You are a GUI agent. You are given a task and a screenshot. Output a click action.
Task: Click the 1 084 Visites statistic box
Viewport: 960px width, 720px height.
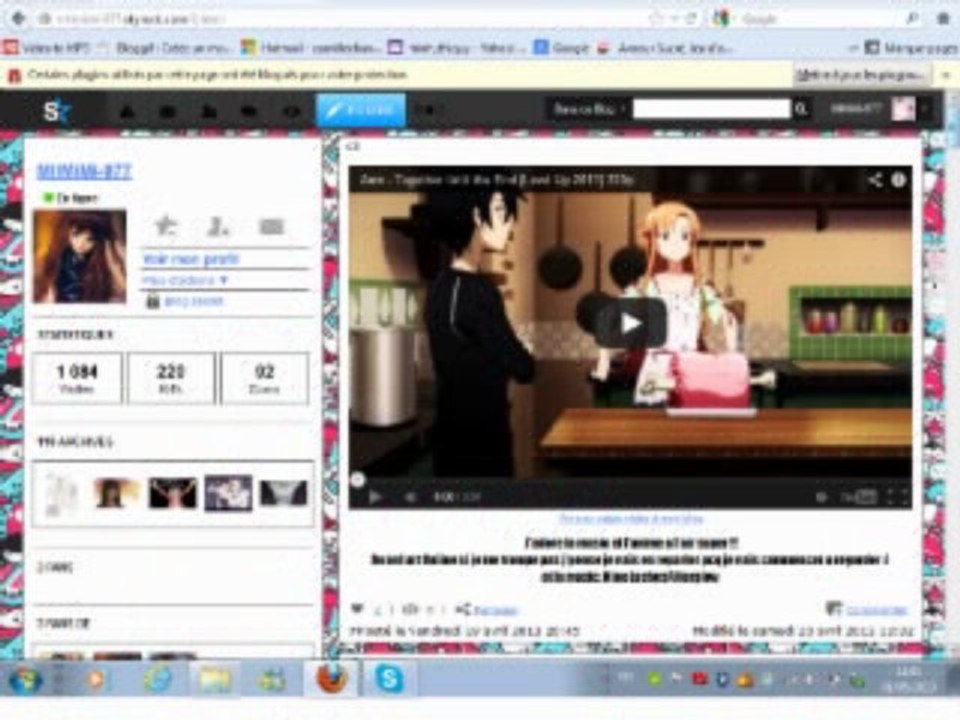click(x=77, y=378)
